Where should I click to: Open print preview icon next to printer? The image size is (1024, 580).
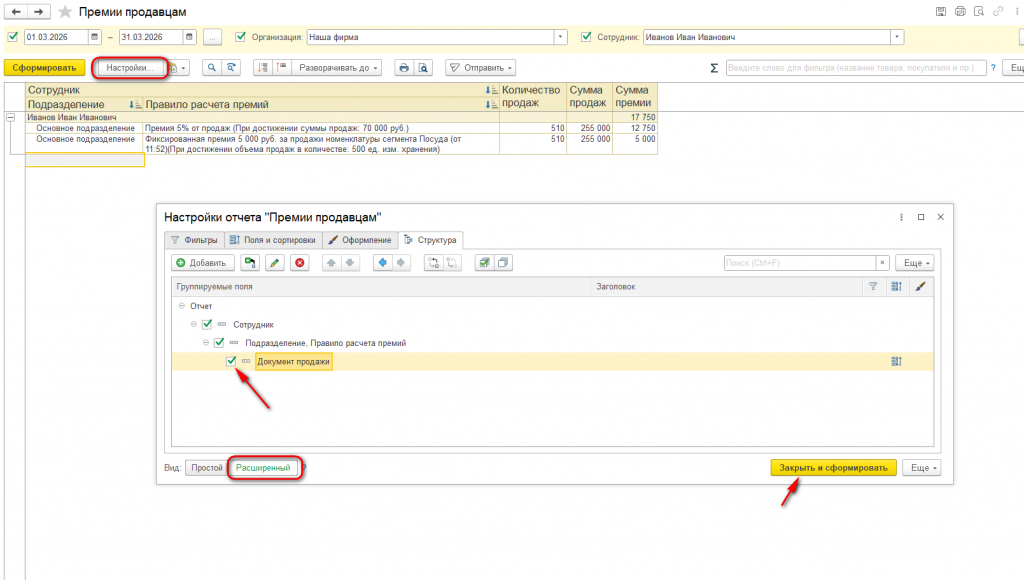pos(423,67)
